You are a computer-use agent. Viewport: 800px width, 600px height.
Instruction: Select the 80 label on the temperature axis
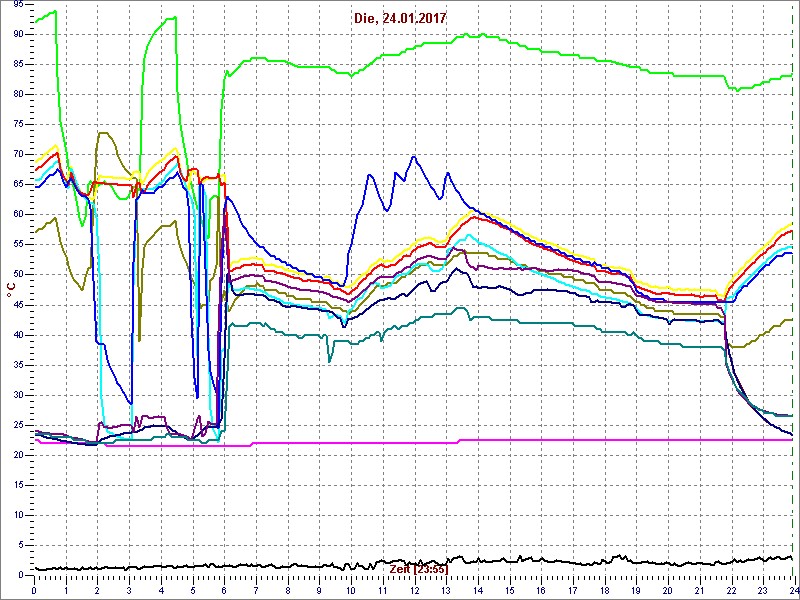pos(18,94)
